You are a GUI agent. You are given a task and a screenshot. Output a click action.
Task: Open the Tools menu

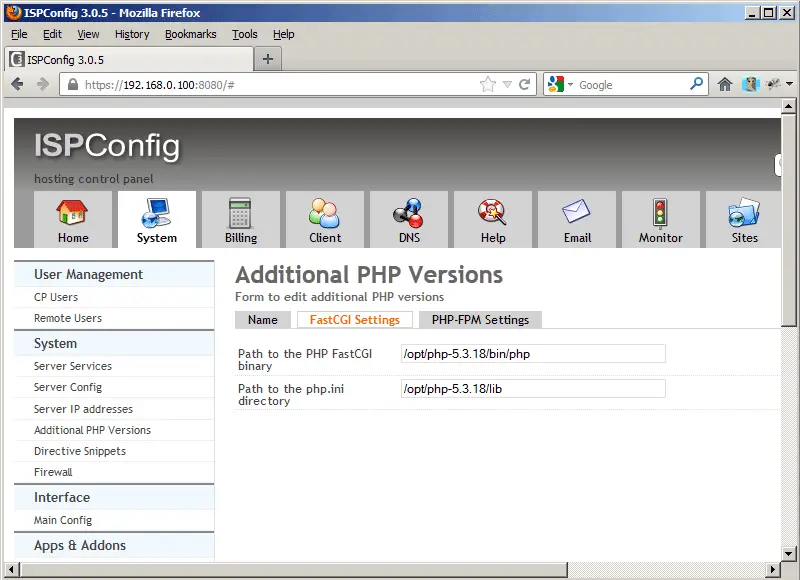click(244, 34)
